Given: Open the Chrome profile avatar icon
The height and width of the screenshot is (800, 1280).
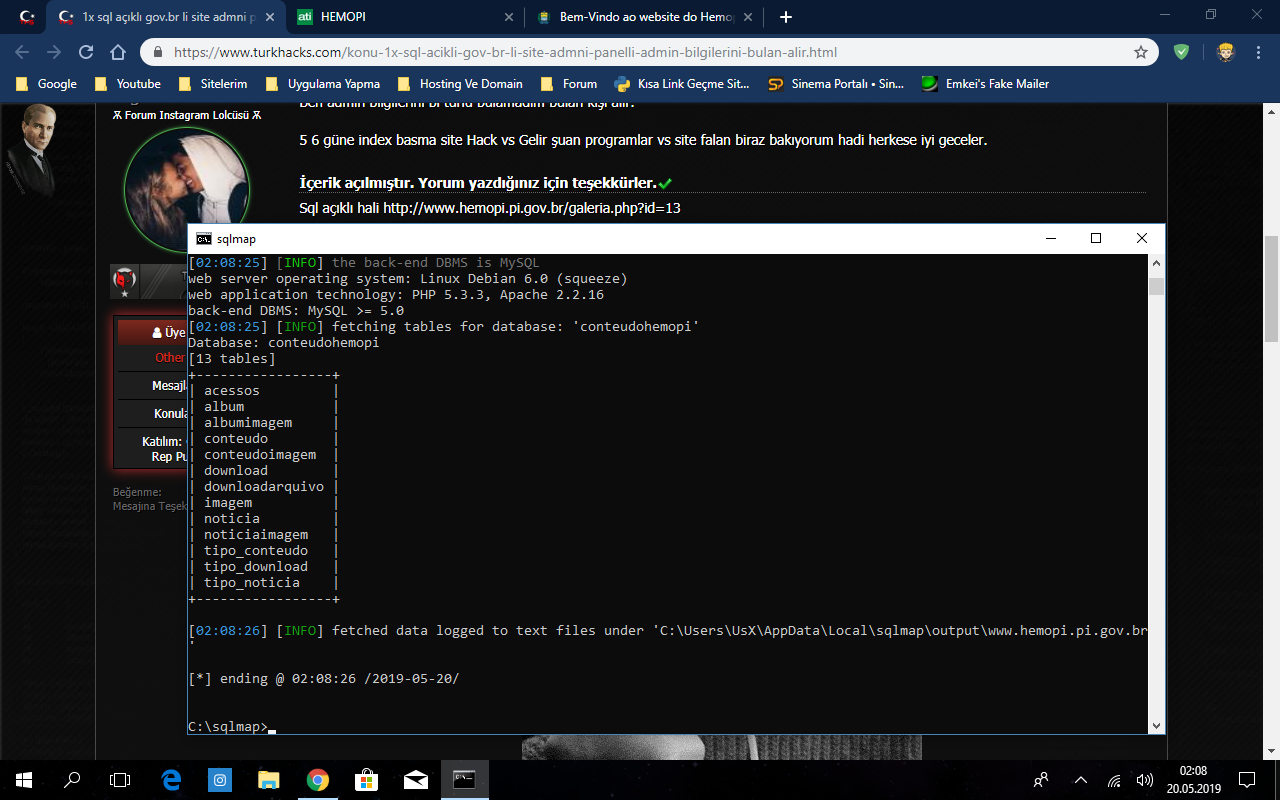Looking at the screenshot, I should point(1225,52).
